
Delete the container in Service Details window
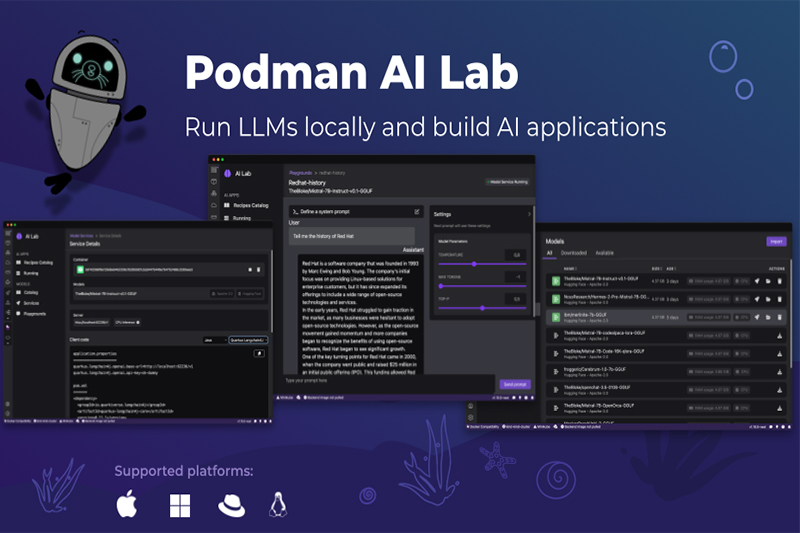259,269
